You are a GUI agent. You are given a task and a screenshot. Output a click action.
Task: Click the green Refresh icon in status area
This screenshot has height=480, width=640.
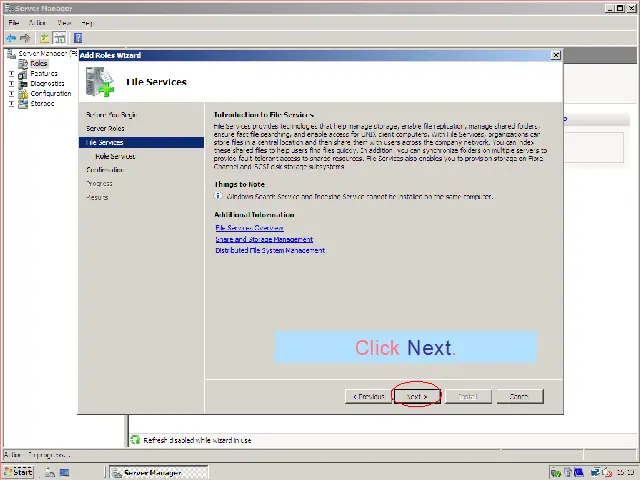click(x=135, y=440)
